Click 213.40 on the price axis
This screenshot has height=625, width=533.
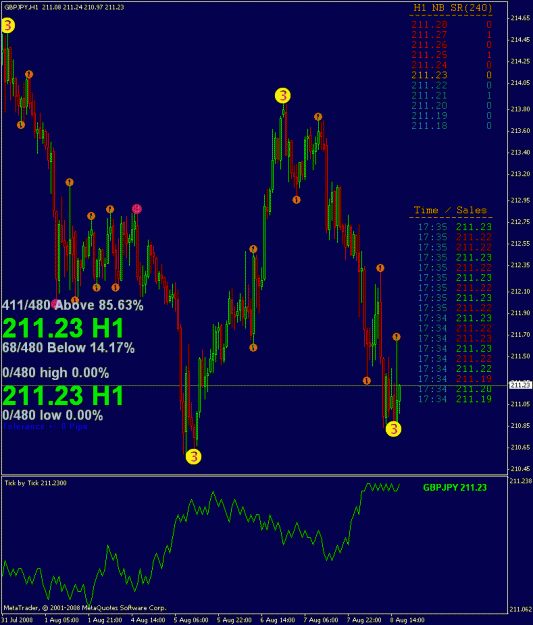(520, 152)
